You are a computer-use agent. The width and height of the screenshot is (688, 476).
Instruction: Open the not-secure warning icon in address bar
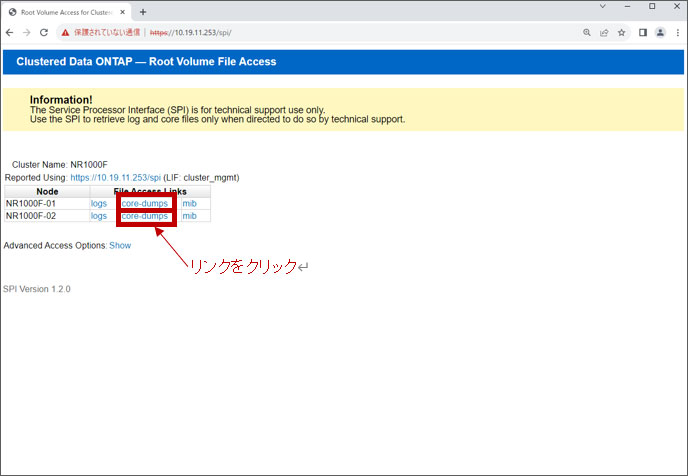[x=65, y=32]
